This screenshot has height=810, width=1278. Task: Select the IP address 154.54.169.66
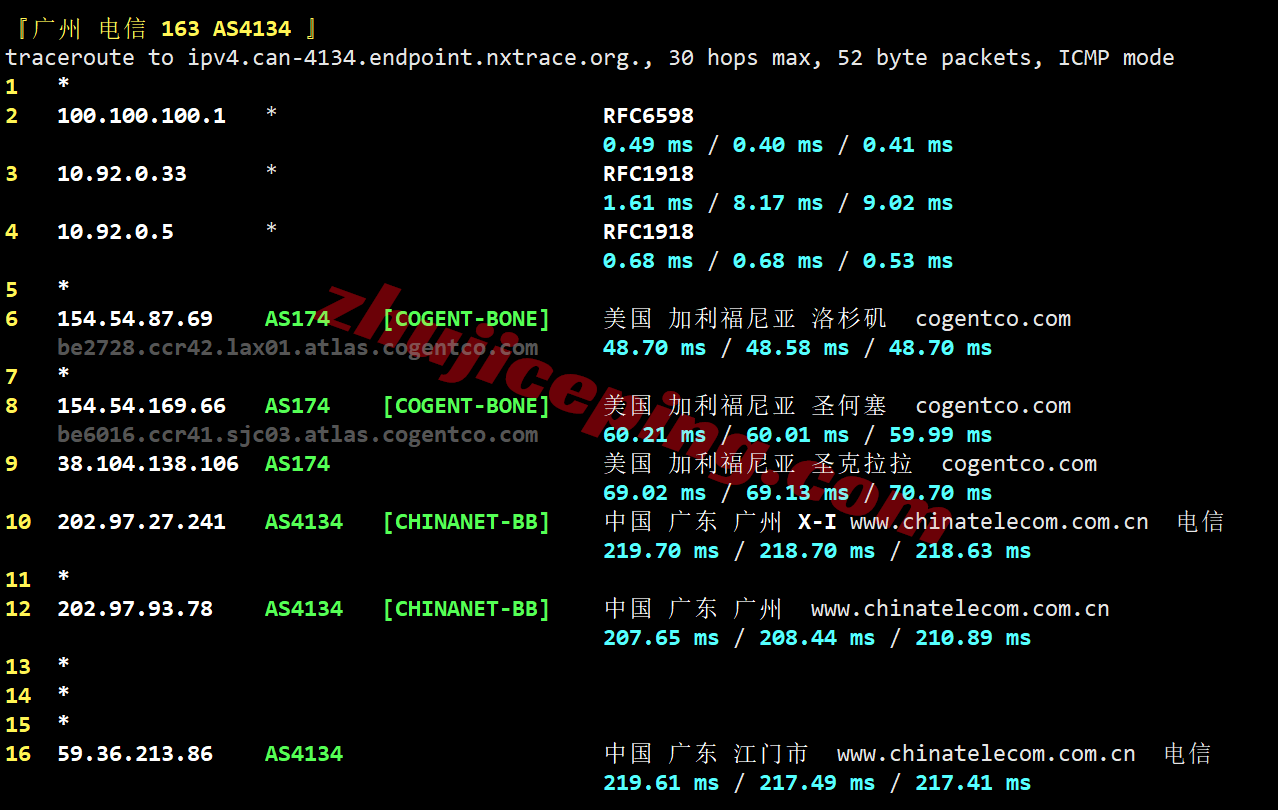pos(141,406)
